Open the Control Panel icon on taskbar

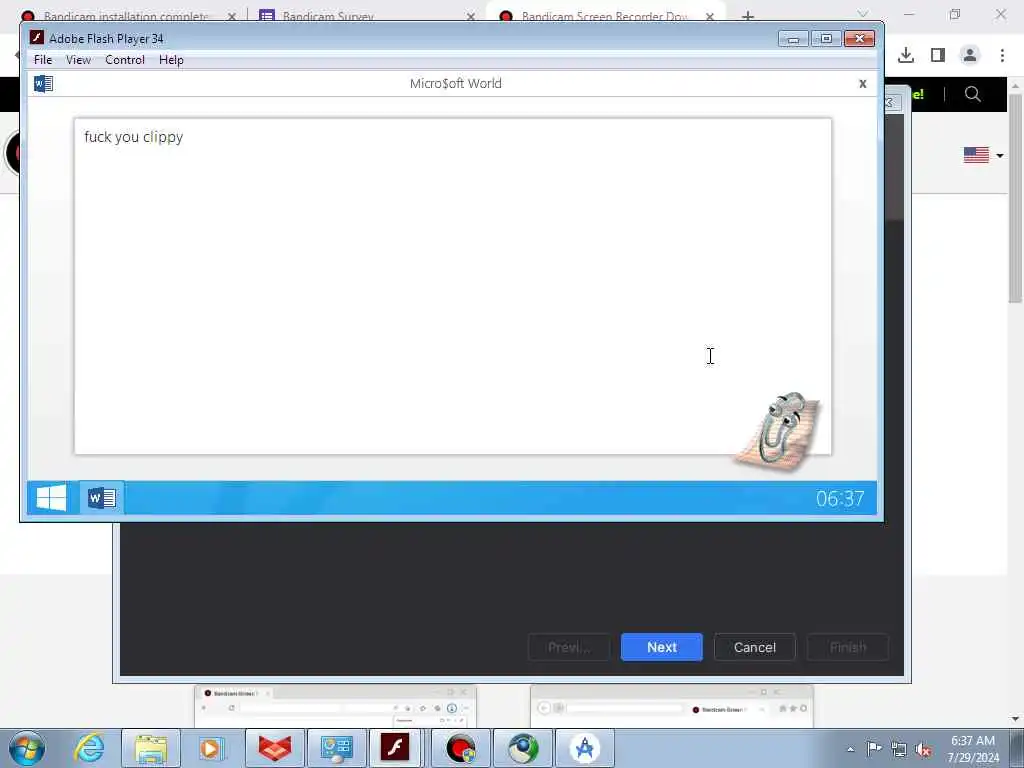pos(337,748)
